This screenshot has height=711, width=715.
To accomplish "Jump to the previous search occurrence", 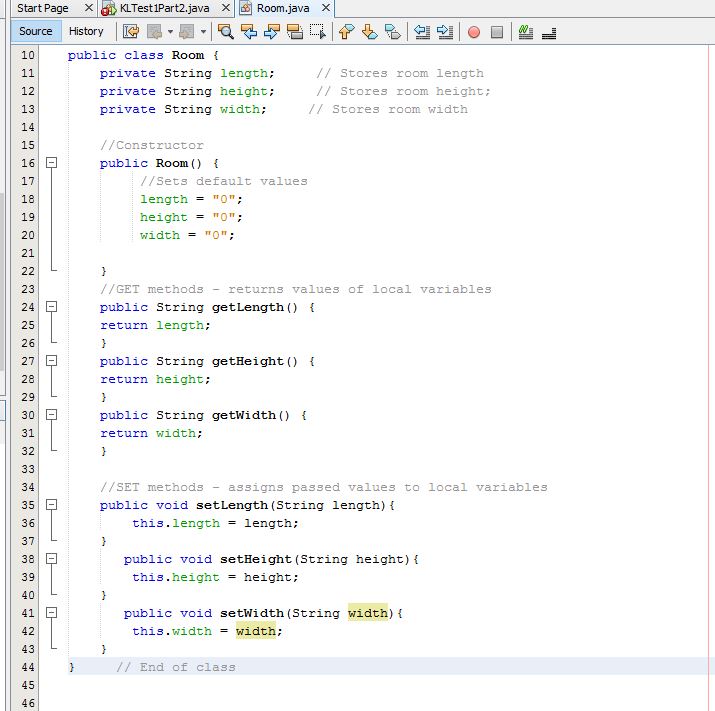I will [x=249, y=32].
